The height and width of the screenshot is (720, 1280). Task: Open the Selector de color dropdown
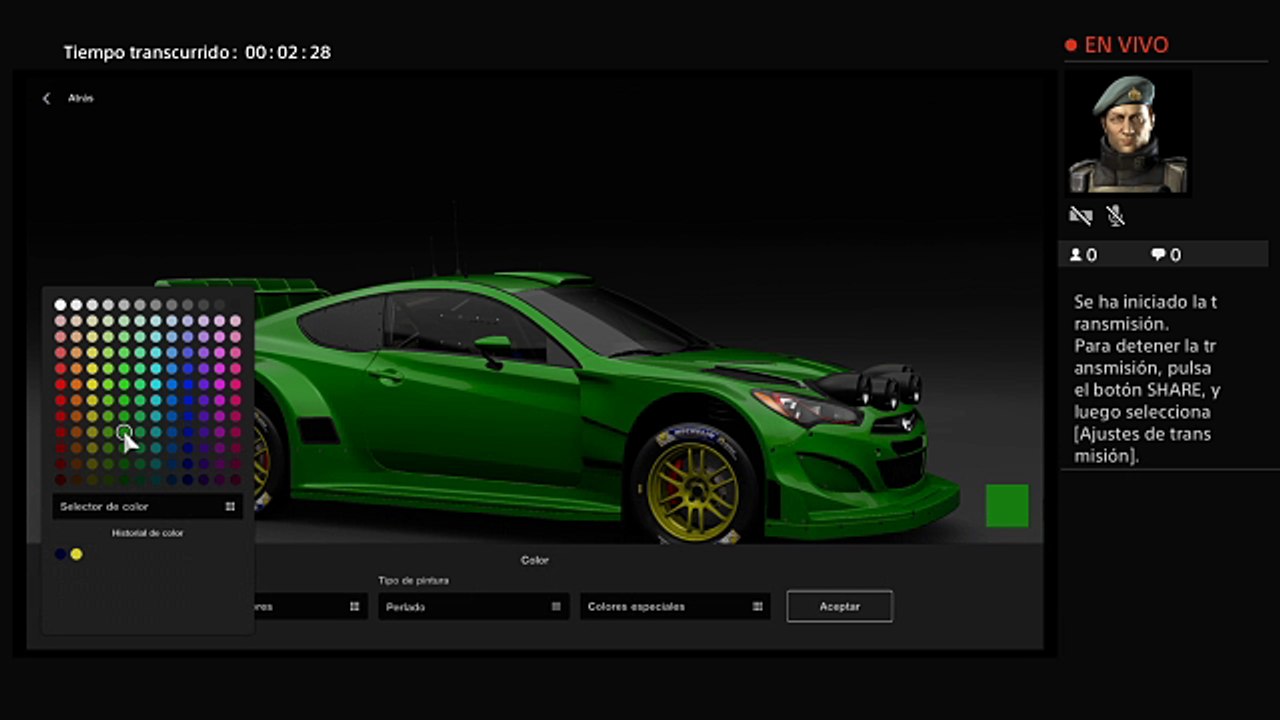[x=147, y=507]
